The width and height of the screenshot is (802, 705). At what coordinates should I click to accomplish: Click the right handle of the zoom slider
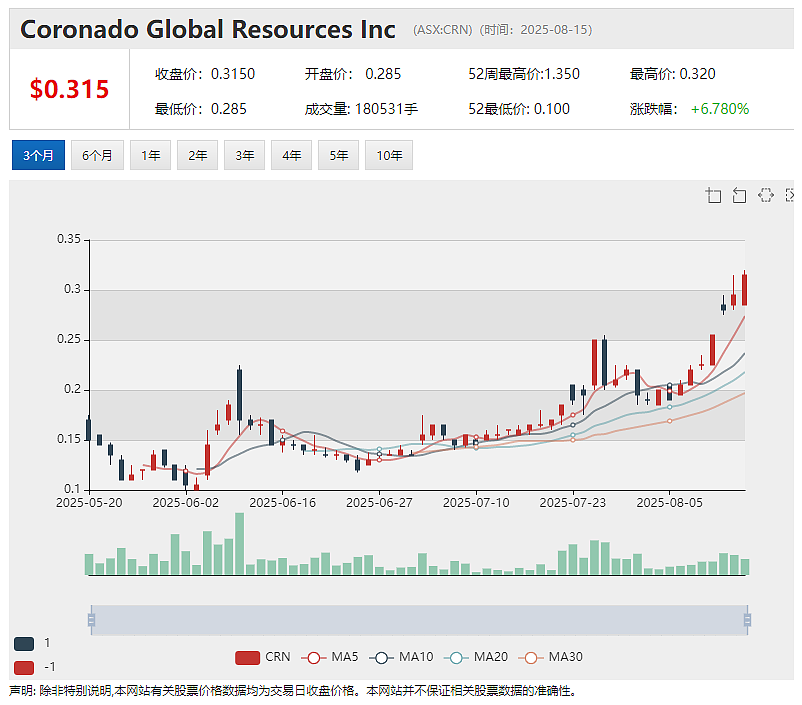[x=747, y=620]
